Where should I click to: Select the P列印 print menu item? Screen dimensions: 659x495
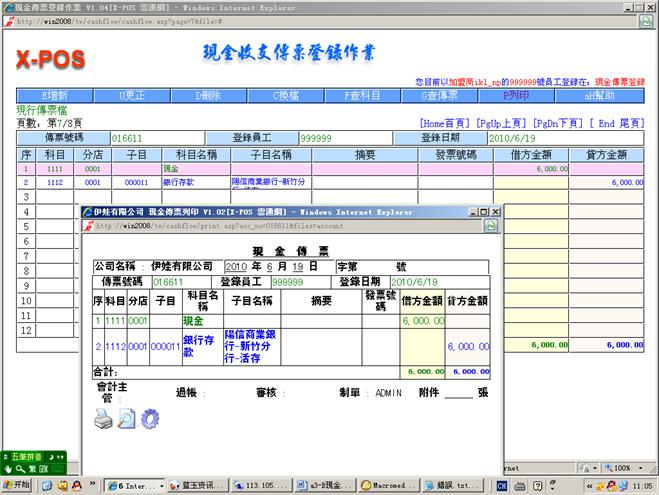point(516,96)
